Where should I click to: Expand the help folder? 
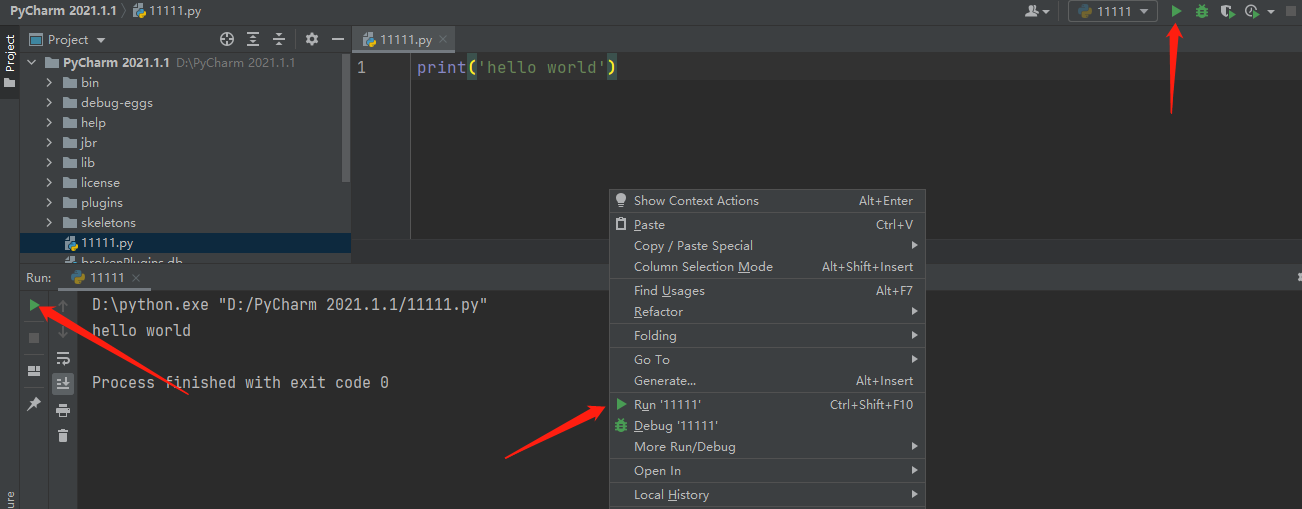tap(49, 122)
